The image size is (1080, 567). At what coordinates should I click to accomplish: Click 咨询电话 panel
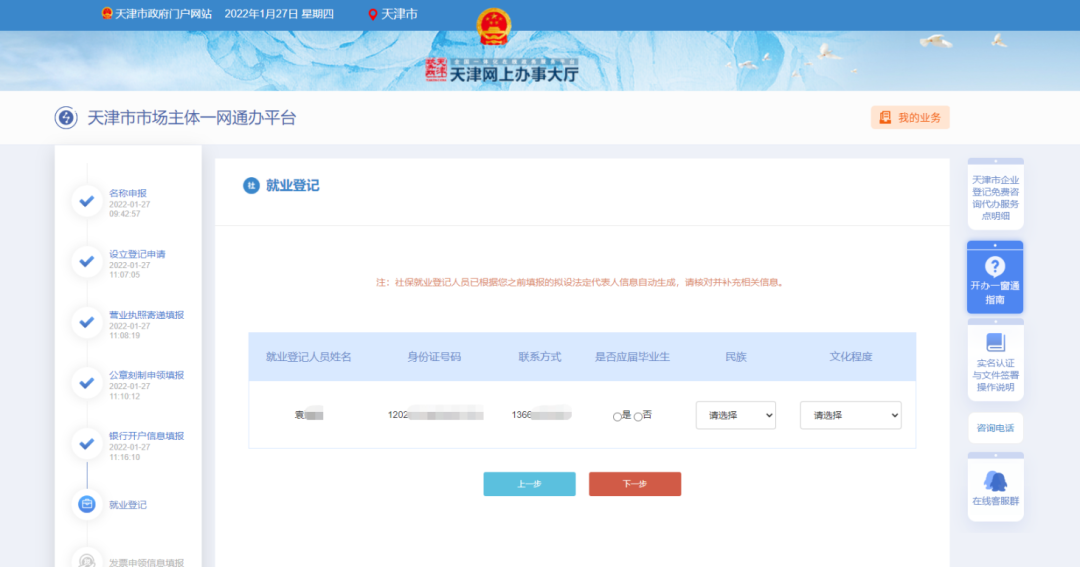[x=995, y=428]
